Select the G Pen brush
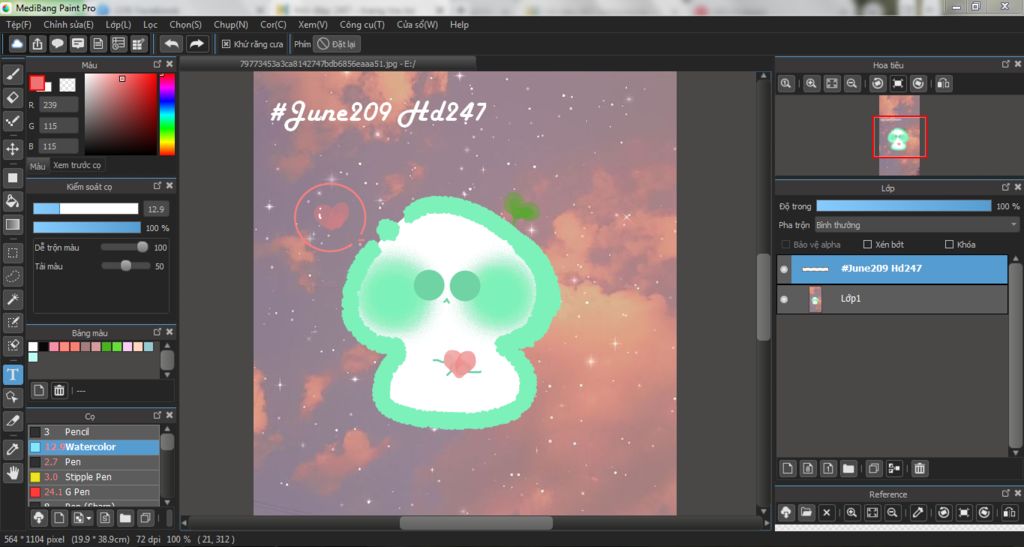The width and height of the screenshot is (1024, 547). click(x=93, y=492)
